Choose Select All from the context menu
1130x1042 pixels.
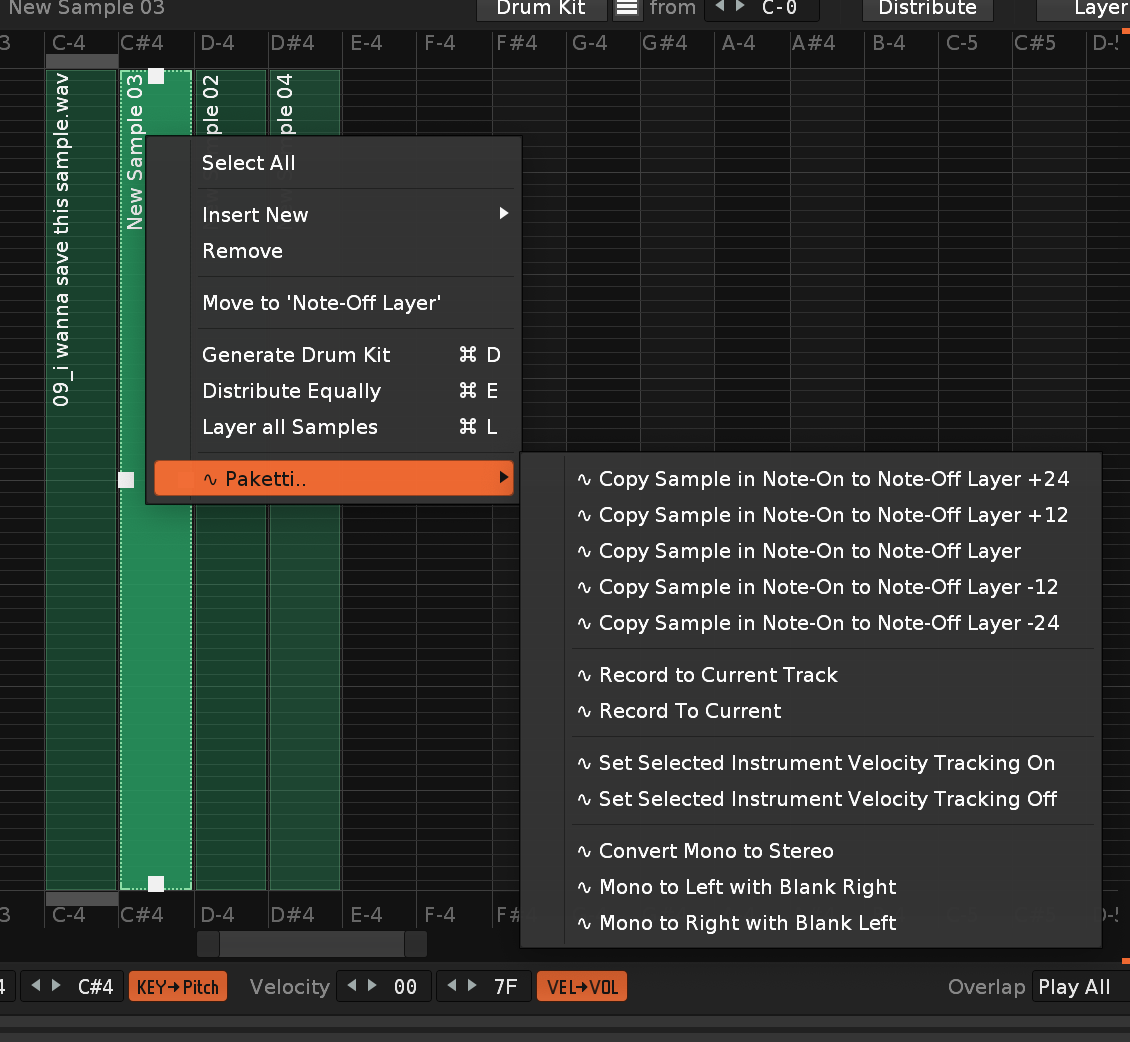[x=249, y=163]
